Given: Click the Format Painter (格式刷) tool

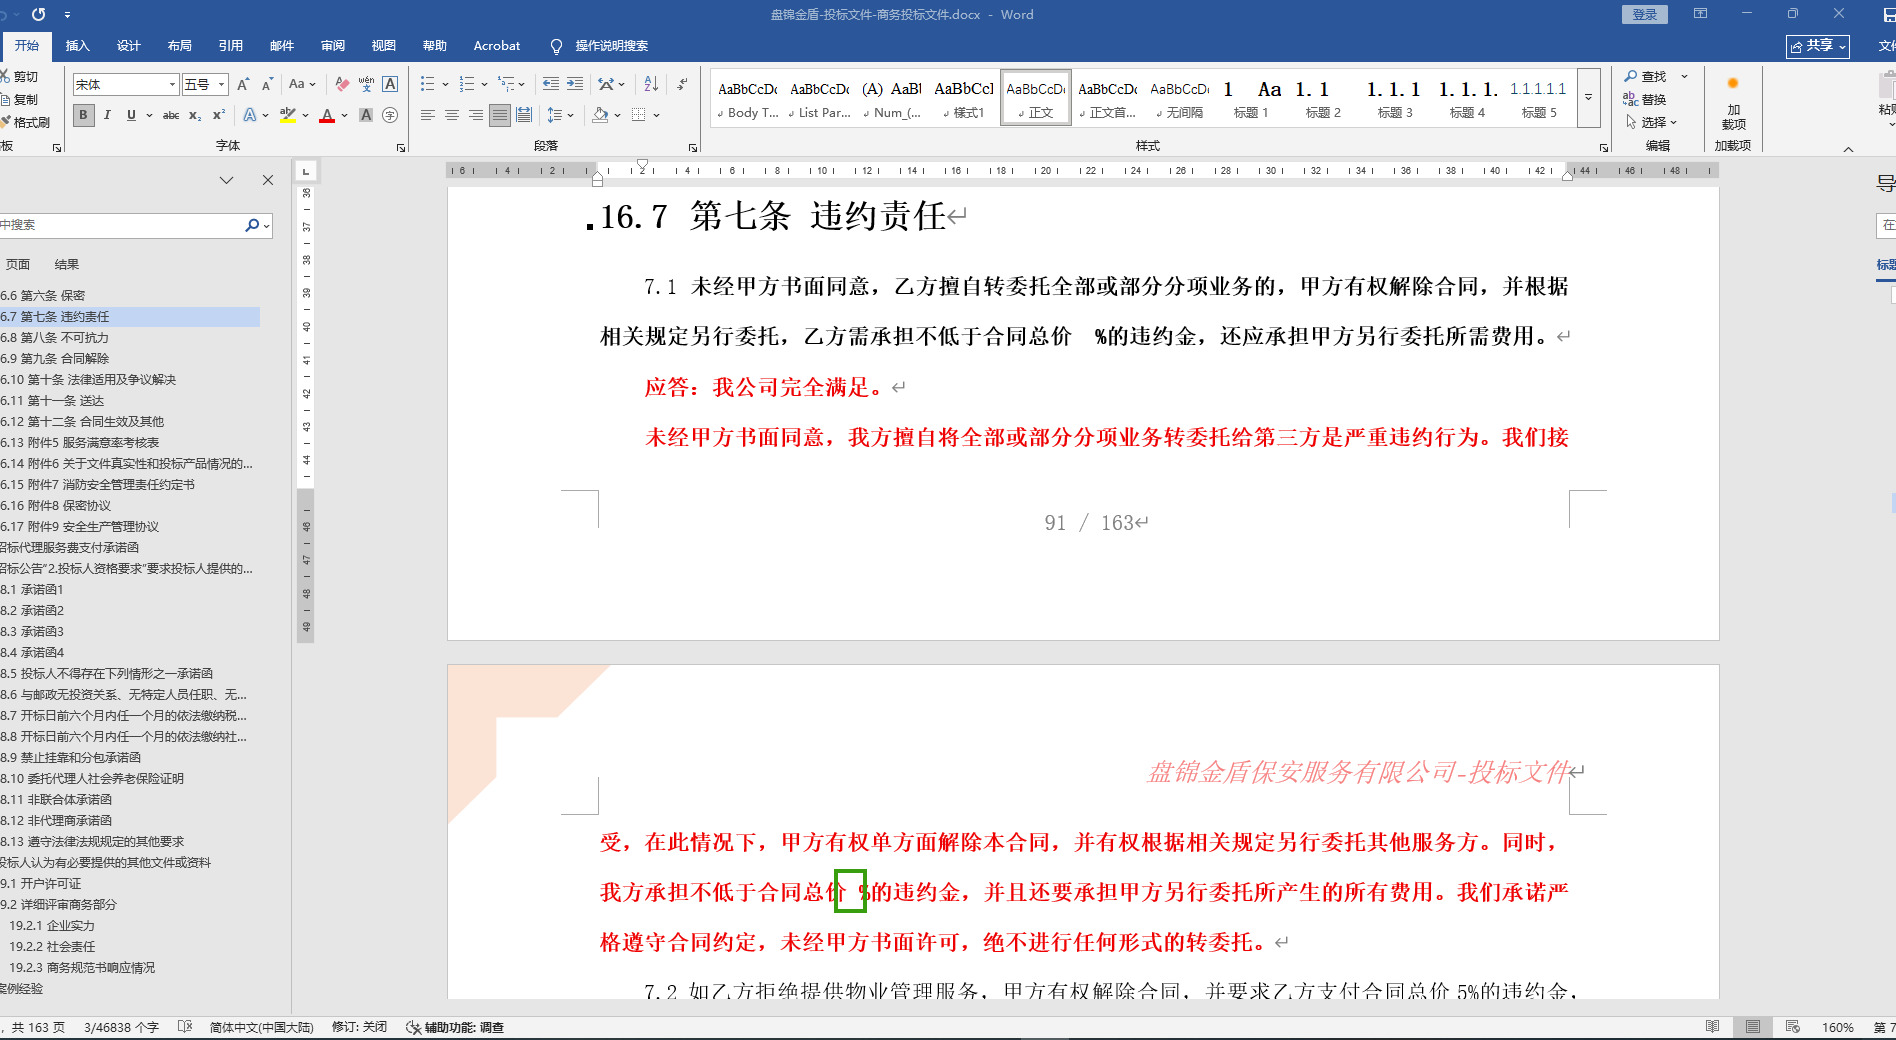Looking at the screenshot, I should tap(26, 122).
